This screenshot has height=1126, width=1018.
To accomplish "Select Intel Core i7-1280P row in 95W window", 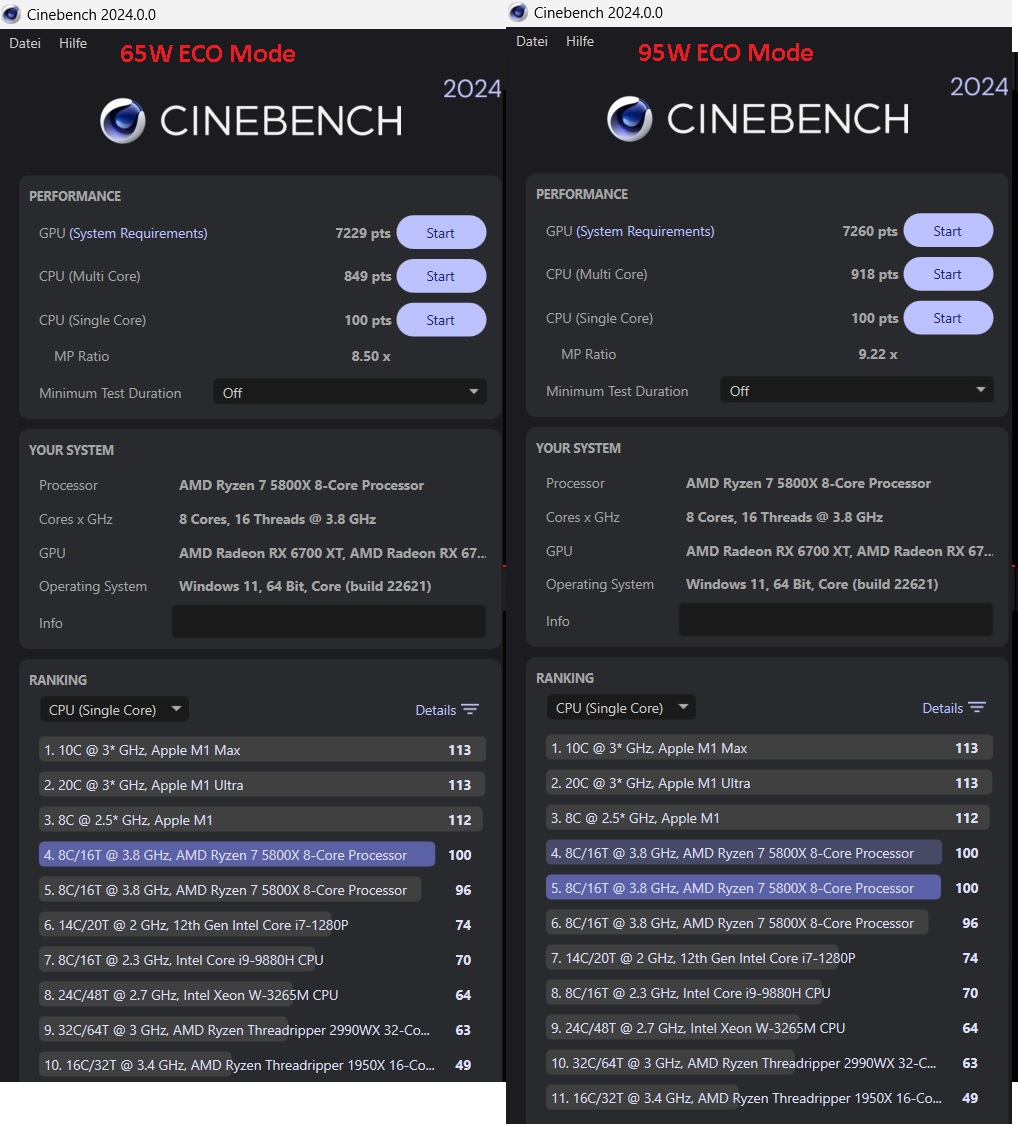I will (769, 958).
